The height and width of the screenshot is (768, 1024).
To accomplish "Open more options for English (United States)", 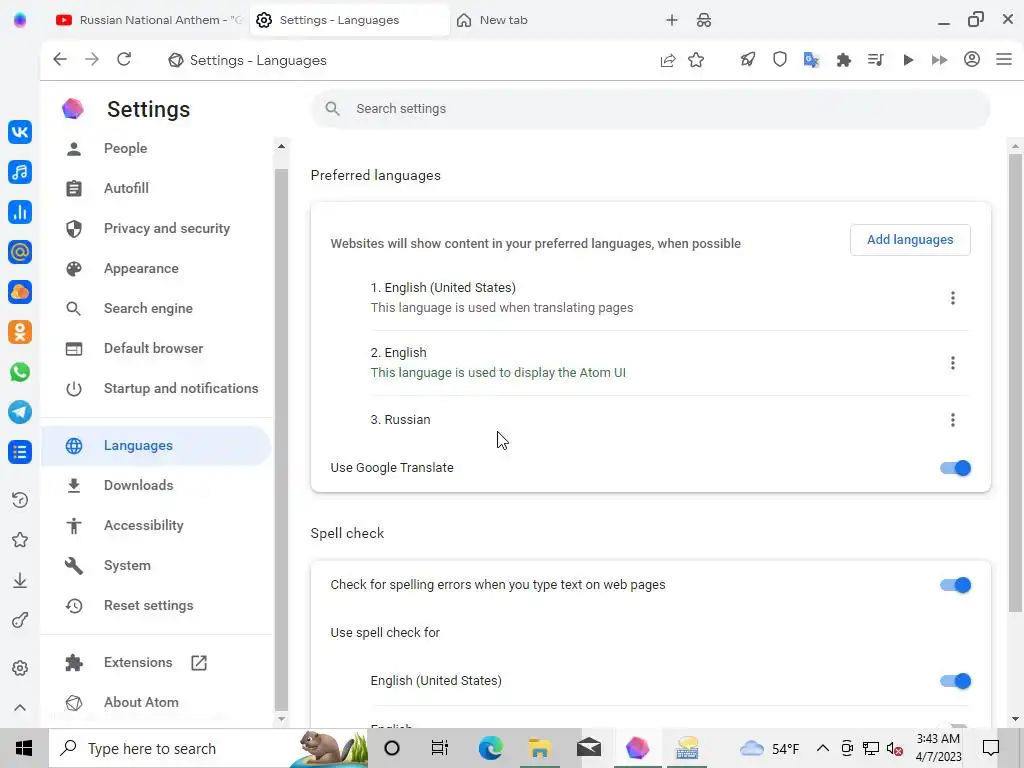I will (953, 298).
